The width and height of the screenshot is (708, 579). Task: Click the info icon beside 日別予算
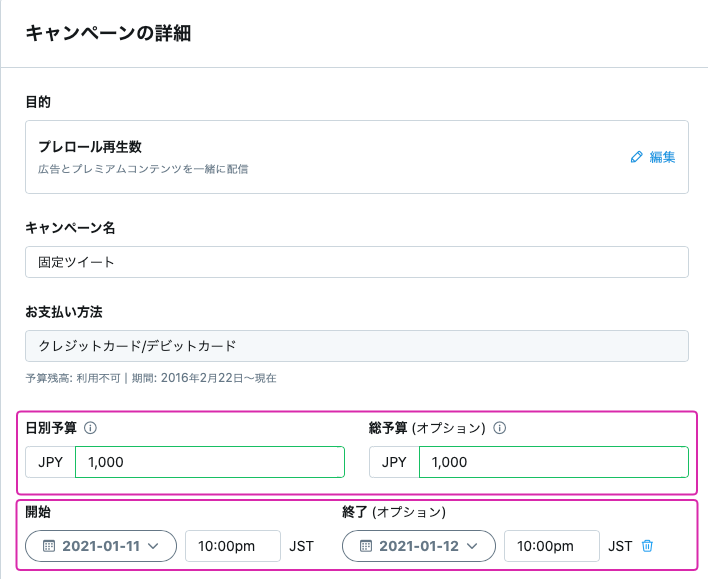click(90, 428)
